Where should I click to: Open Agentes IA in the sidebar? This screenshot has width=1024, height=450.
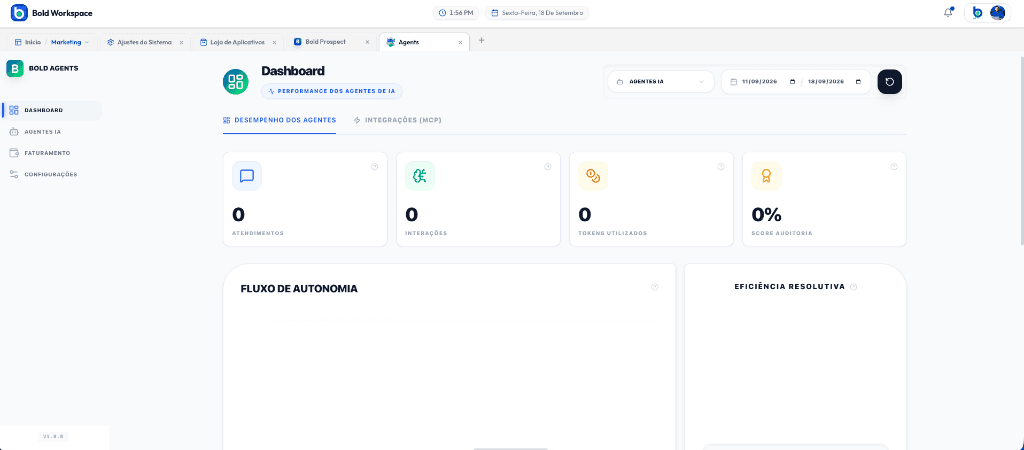click(x=52, y=132)
